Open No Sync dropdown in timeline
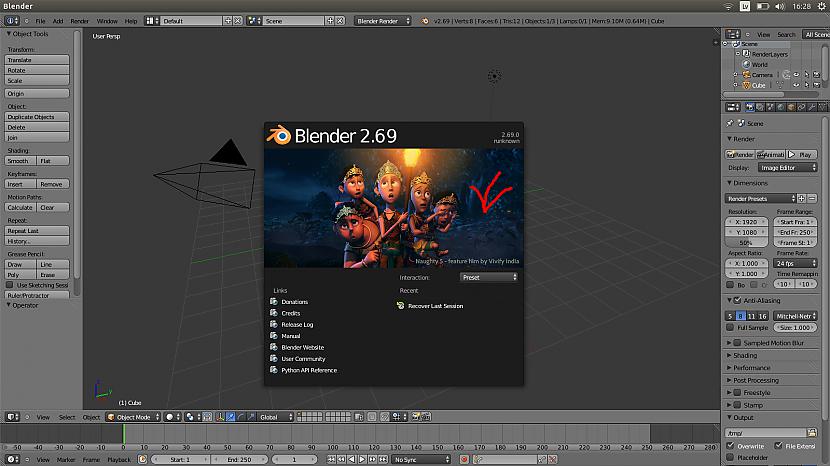830x466 pixels. coord(421,459)
